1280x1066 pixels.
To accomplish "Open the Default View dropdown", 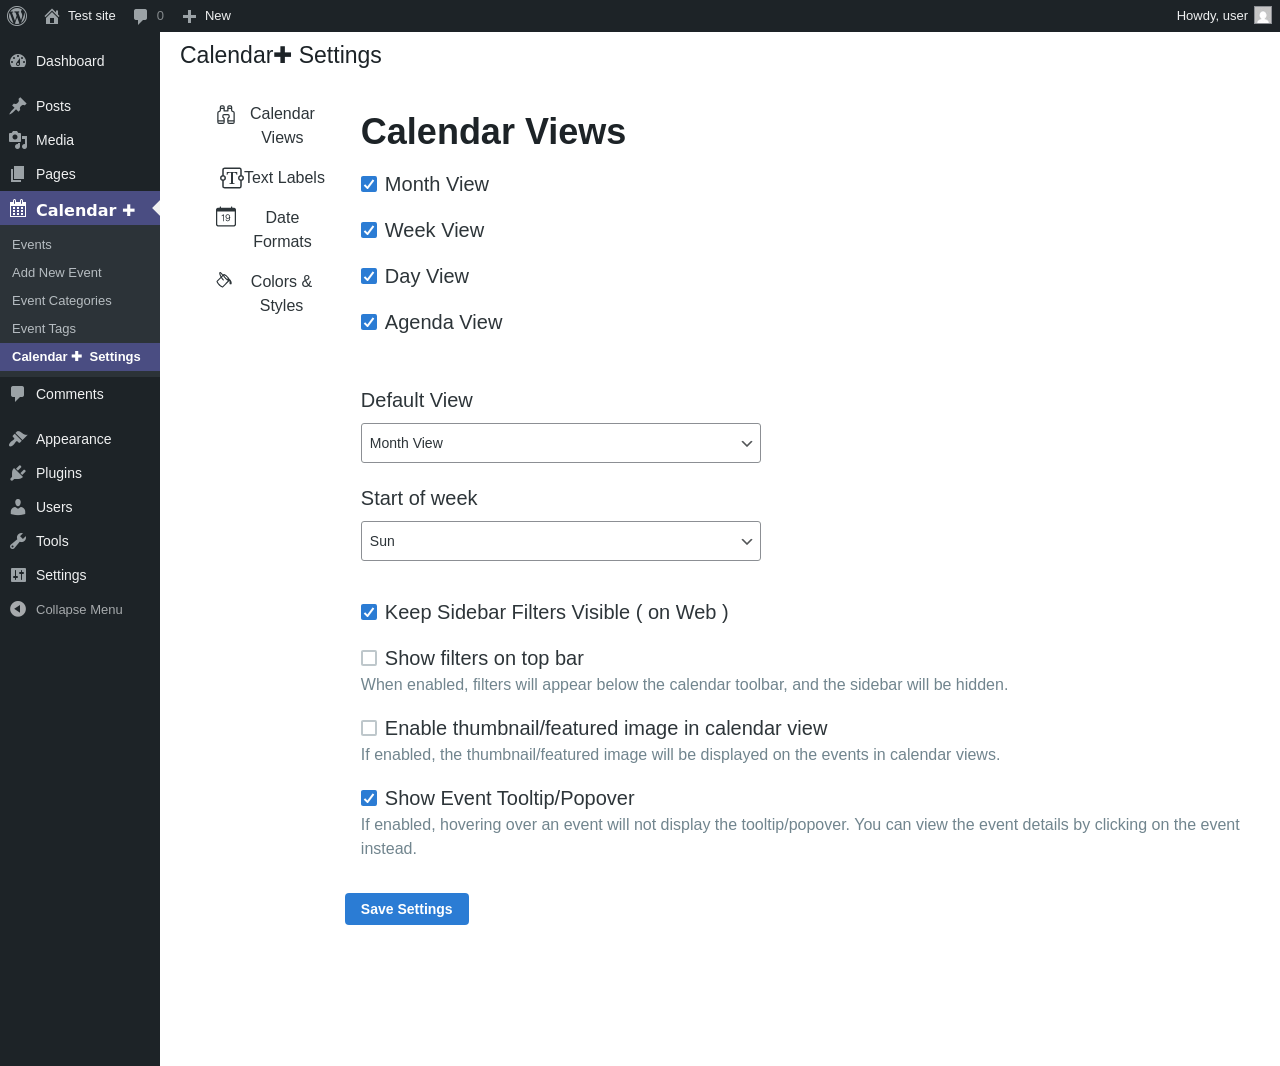I will [561, 443].
